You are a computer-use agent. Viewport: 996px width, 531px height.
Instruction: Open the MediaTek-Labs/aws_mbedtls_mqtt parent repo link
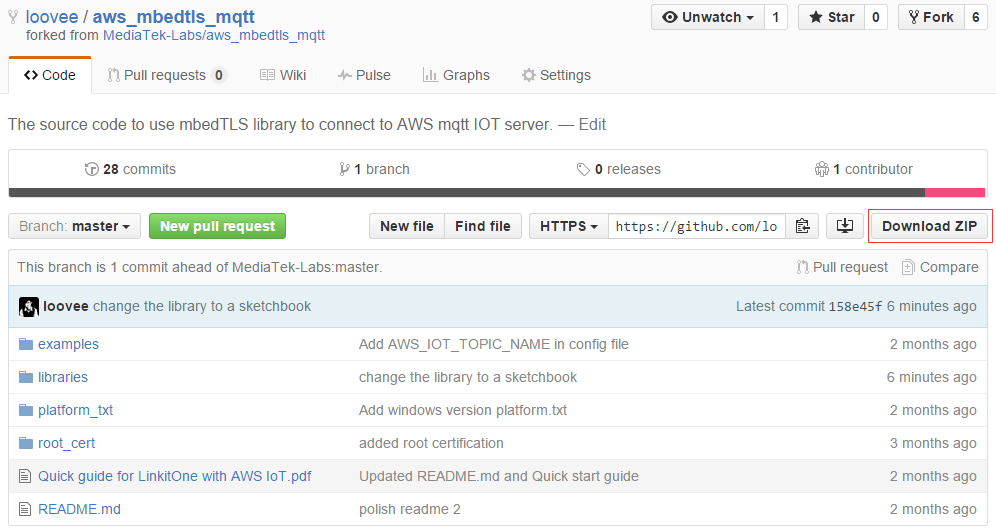point(214,36)
